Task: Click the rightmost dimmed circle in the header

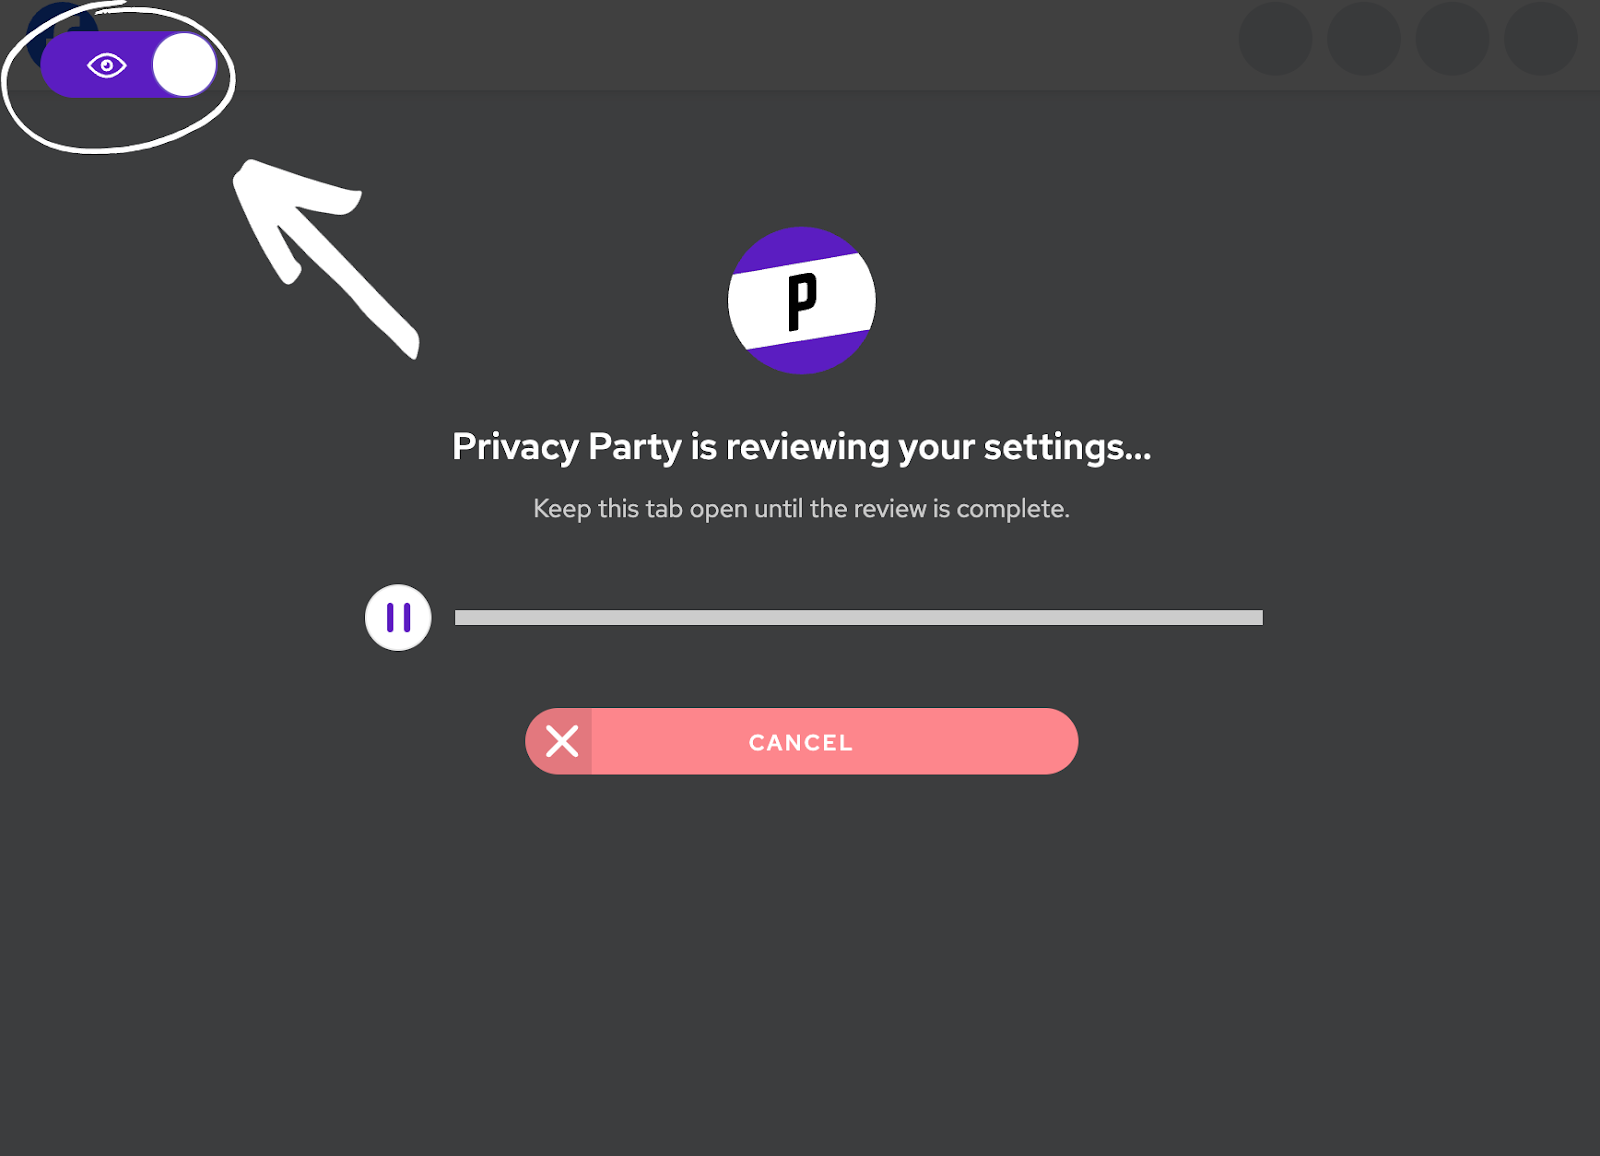Action: [x=1540, y=38]
